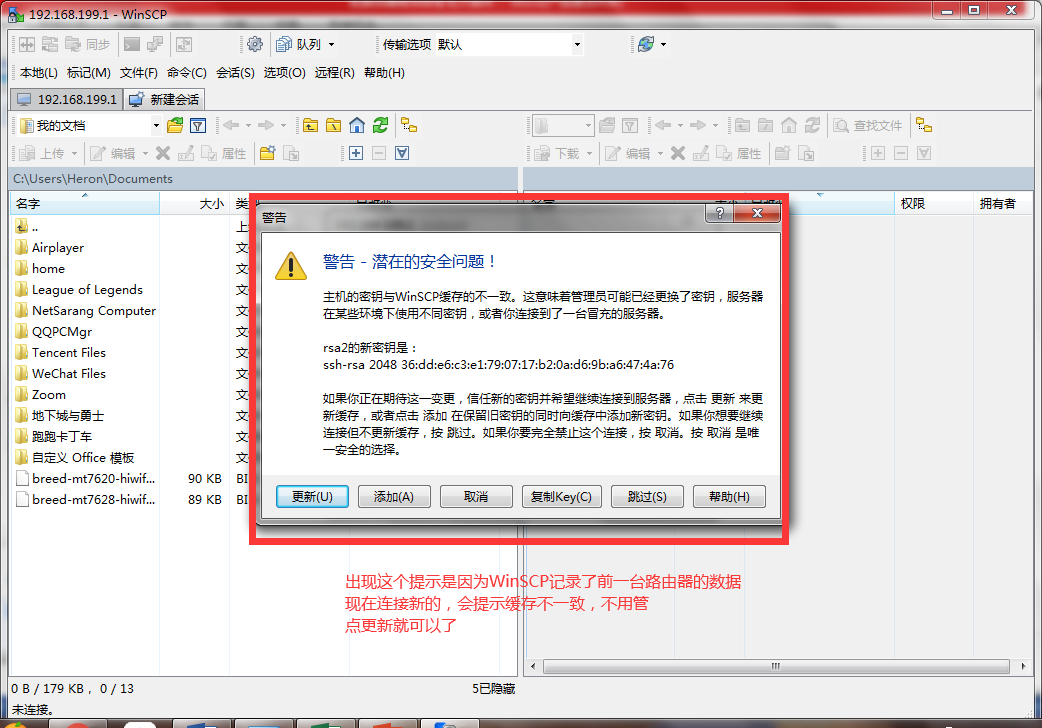Click the 拥有者 column header
This screenshot has height=728, width=1042.
click(1001, 203)
